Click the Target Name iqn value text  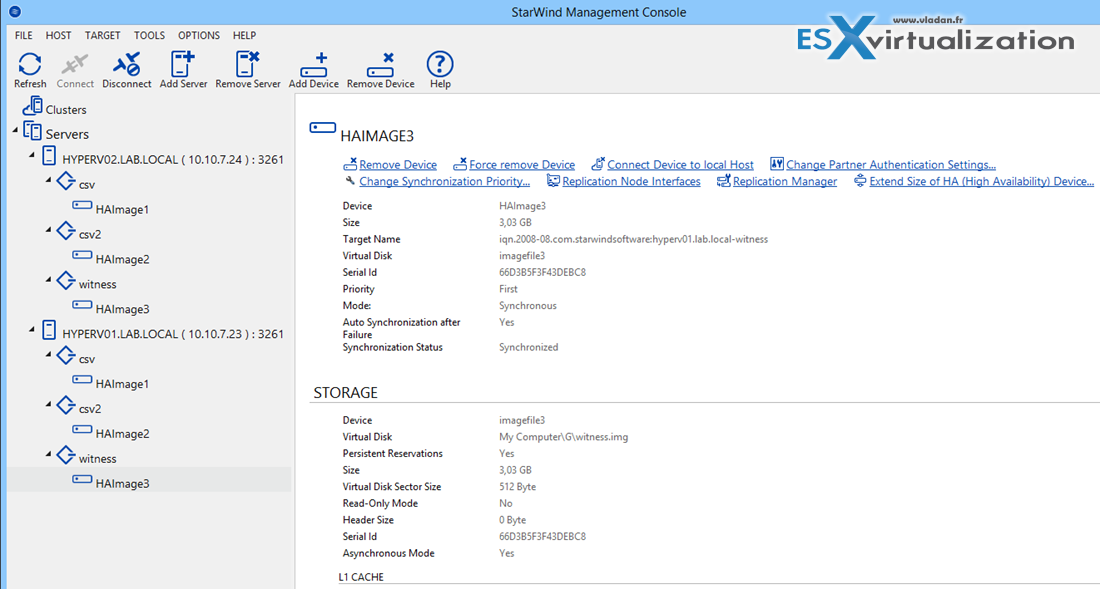click(633, 239)
